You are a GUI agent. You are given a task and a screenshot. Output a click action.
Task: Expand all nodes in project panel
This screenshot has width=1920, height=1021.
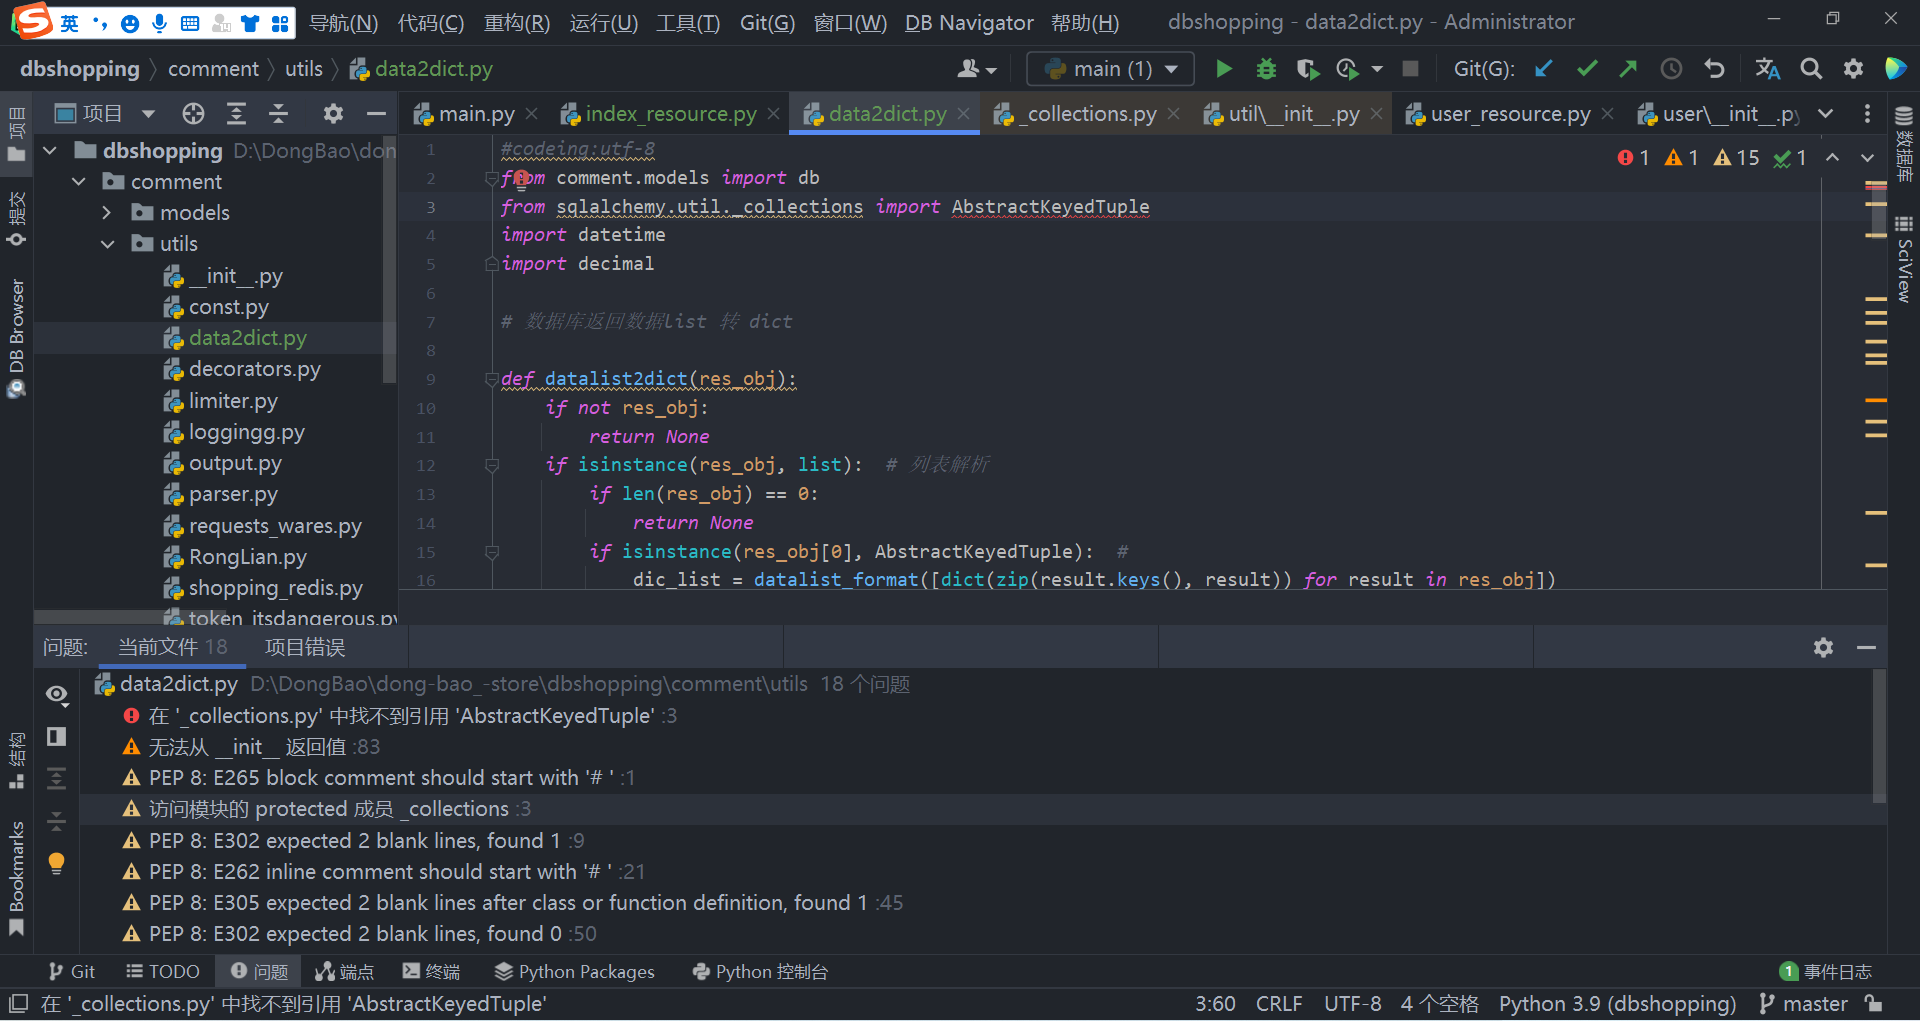tap(236, 114)
